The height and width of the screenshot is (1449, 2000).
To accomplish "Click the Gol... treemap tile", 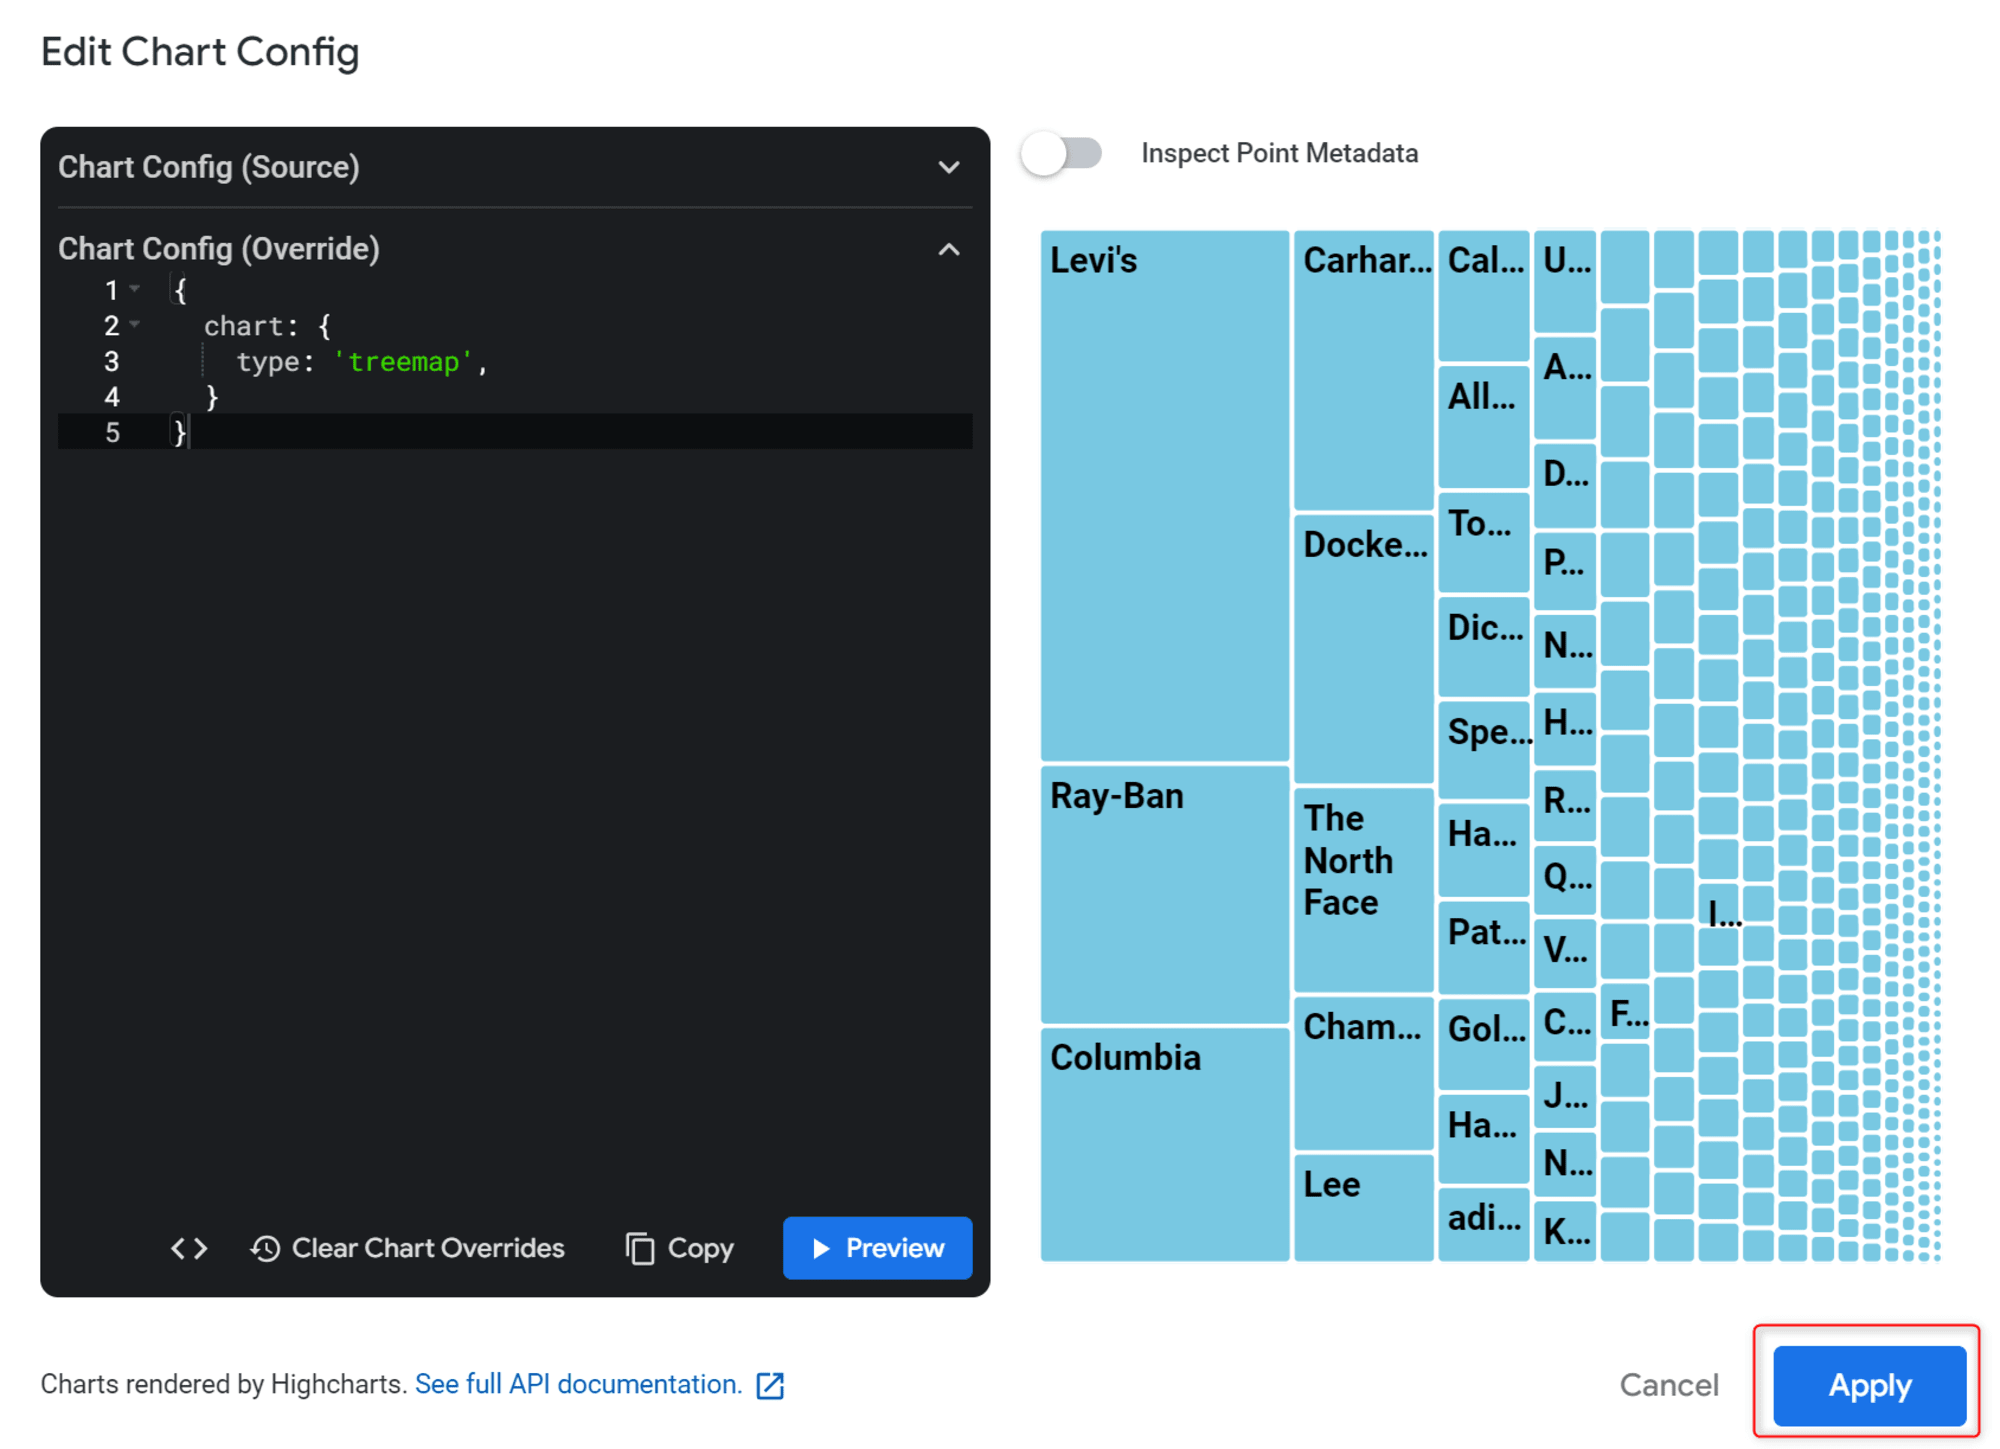I will [x=1484, y=1044].
